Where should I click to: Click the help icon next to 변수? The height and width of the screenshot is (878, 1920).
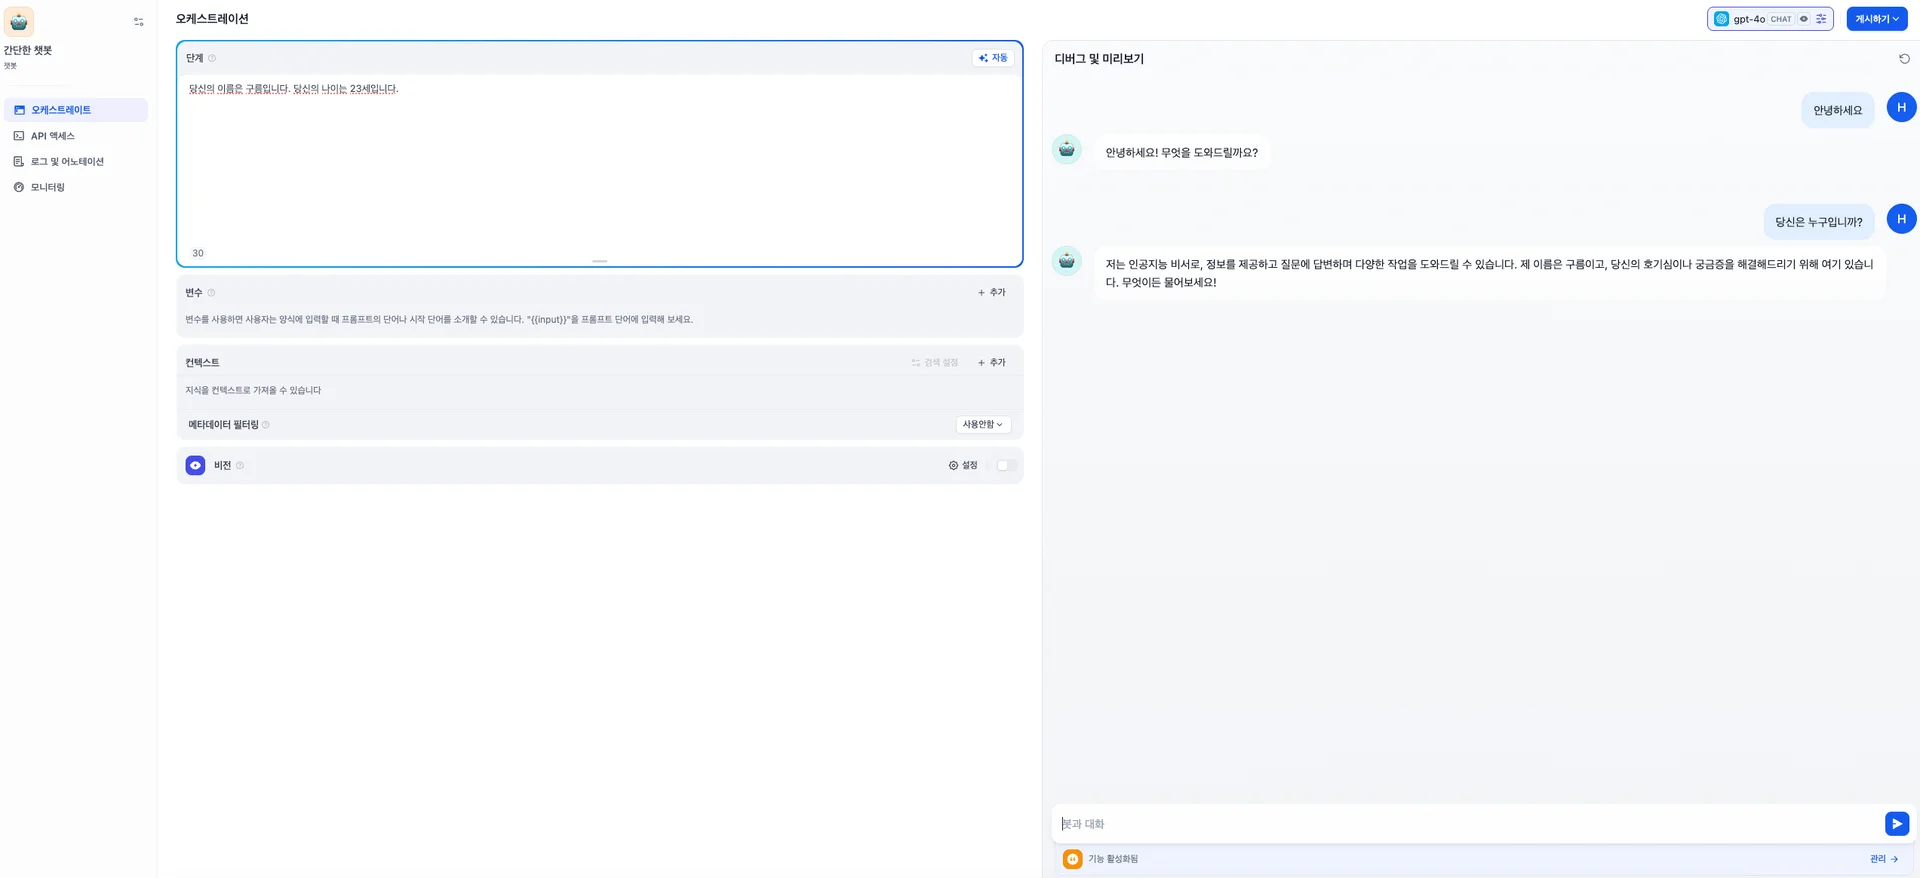coord(211,293)
